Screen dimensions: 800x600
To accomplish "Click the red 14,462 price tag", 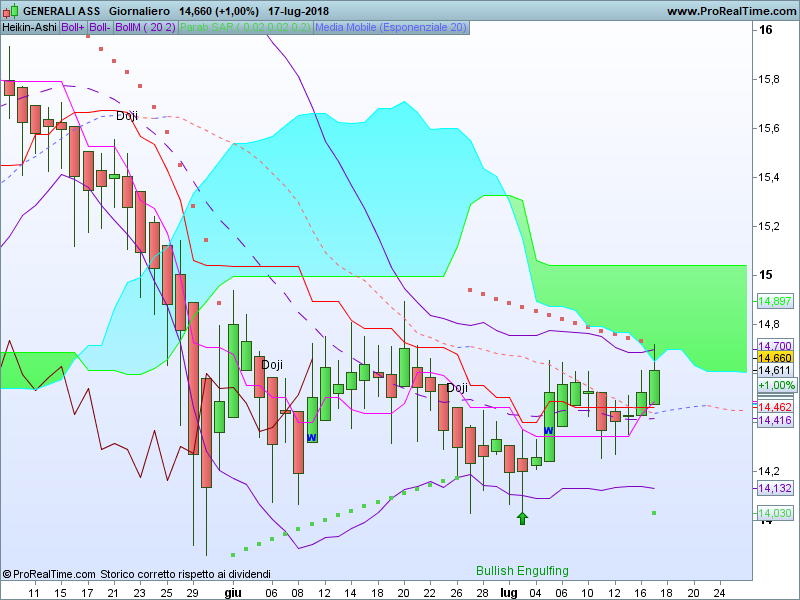I will pyautogui.click(x=774, y=407).
